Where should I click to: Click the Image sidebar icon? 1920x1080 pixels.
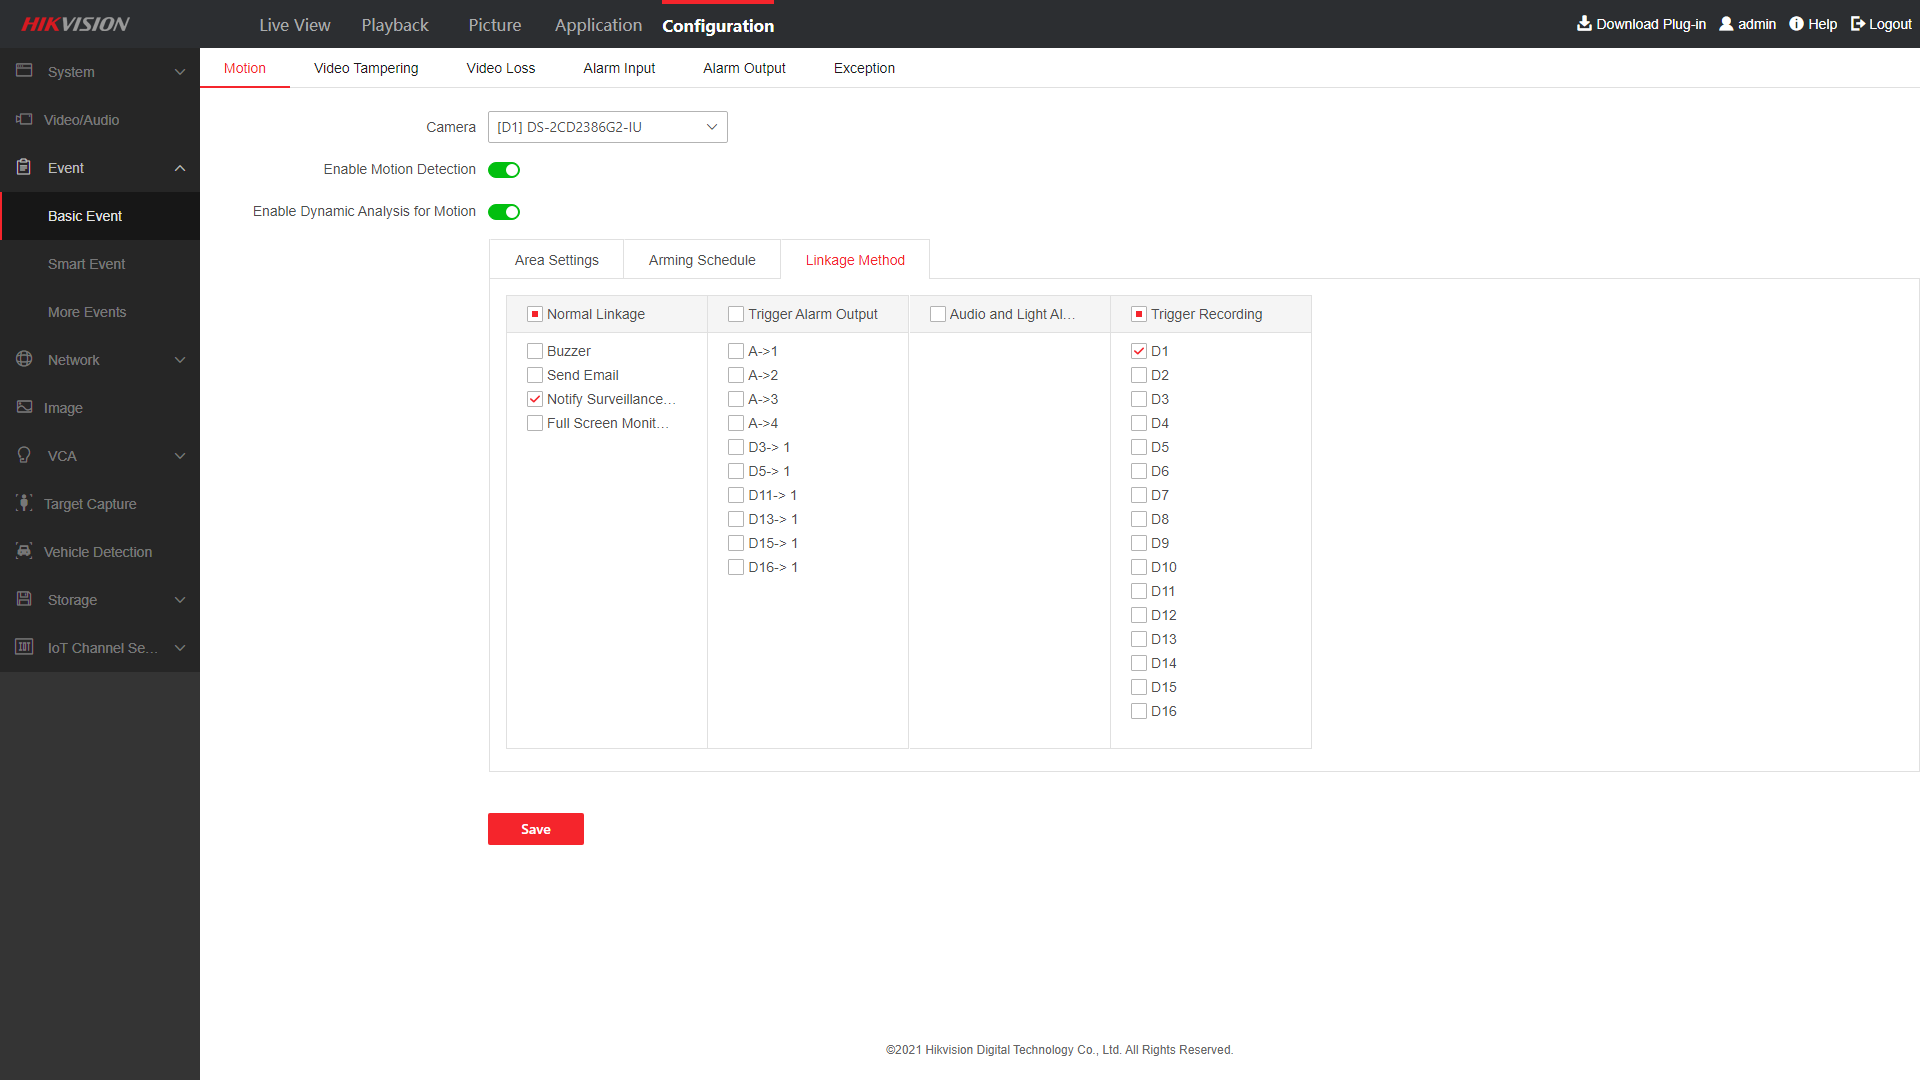pos(24,407)
